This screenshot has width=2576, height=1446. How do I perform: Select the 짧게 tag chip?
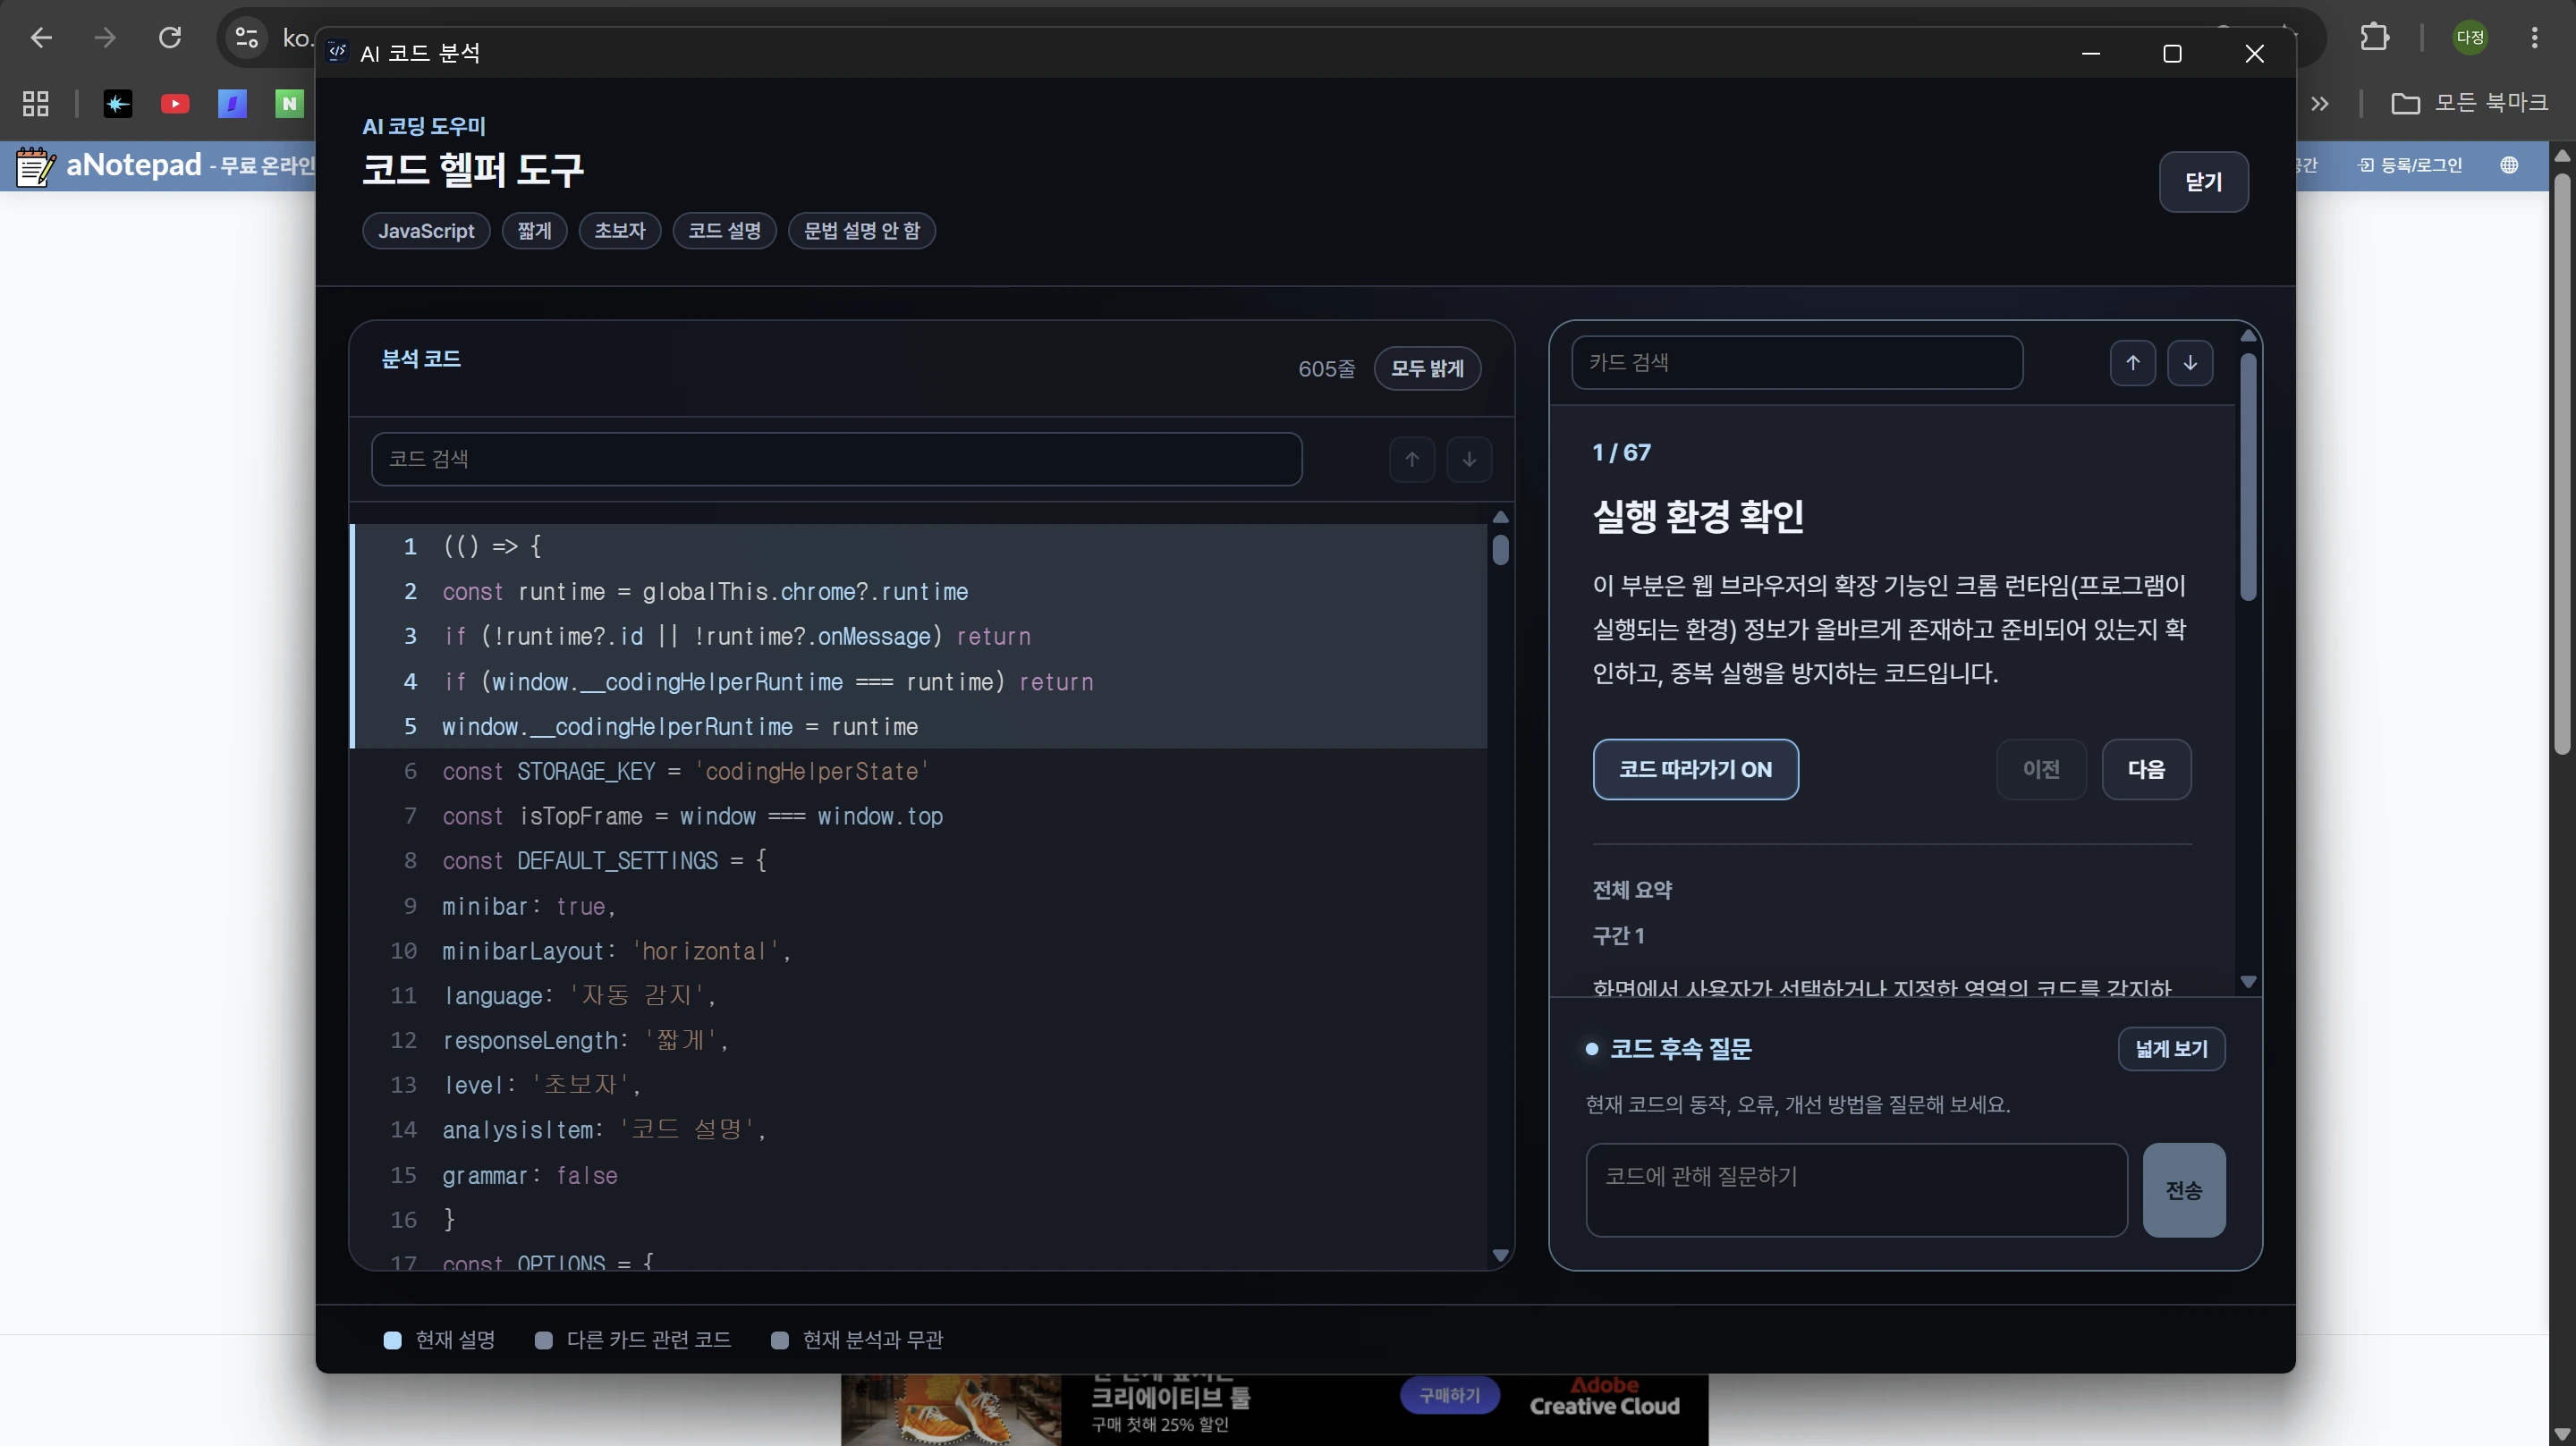pyautogui.click(x=534, y=231)
